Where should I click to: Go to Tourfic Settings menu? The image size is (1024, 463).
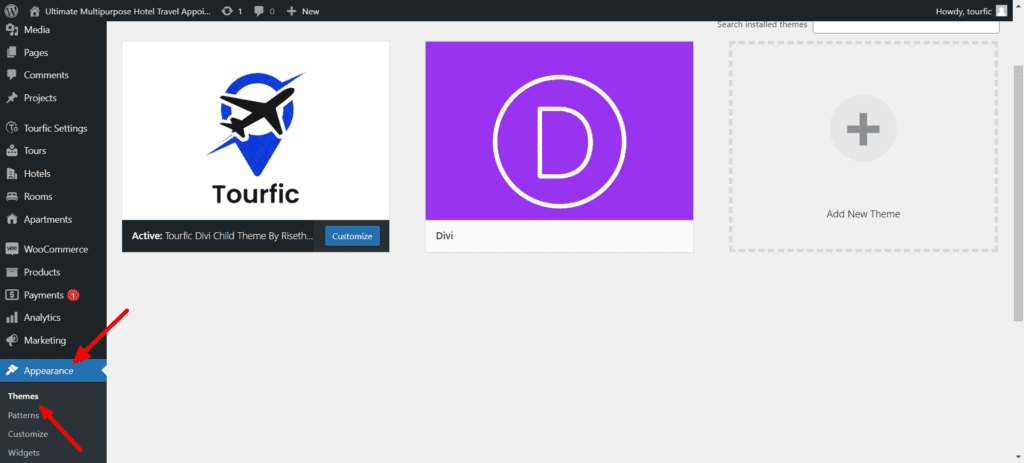56,128
